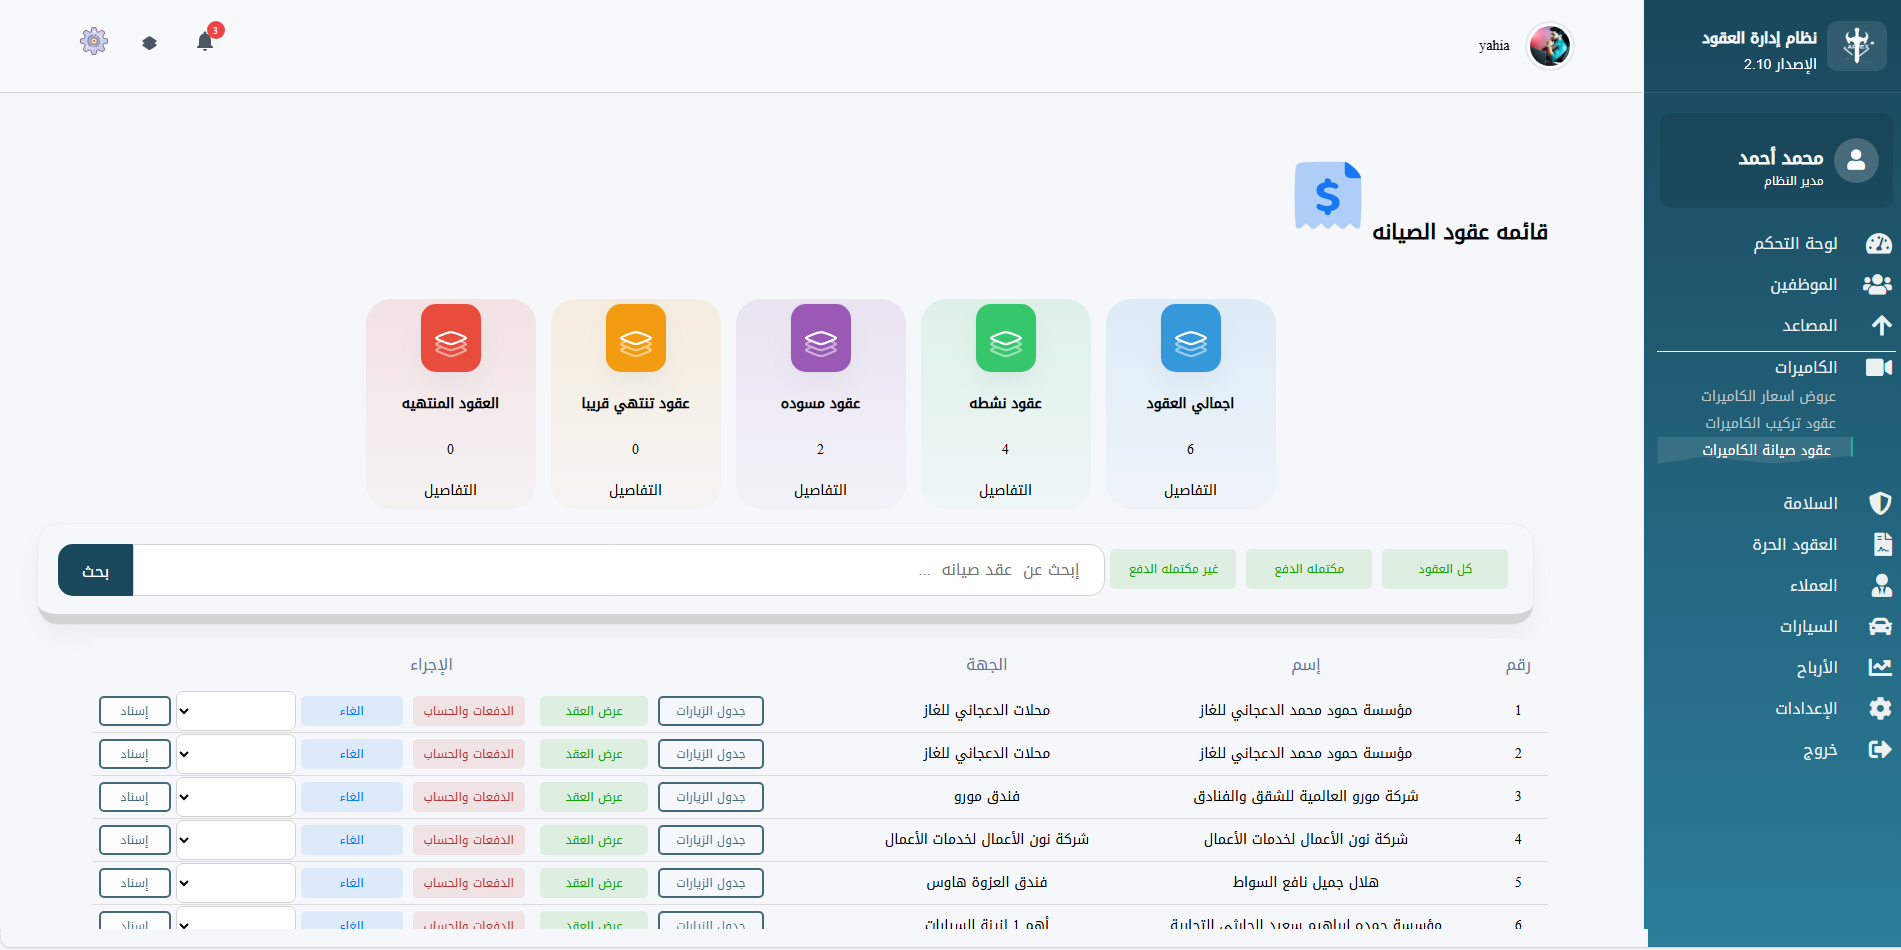Open التفاصيل on the العقود المنتهيه card

pyautogui.click(x=450, y=489)
